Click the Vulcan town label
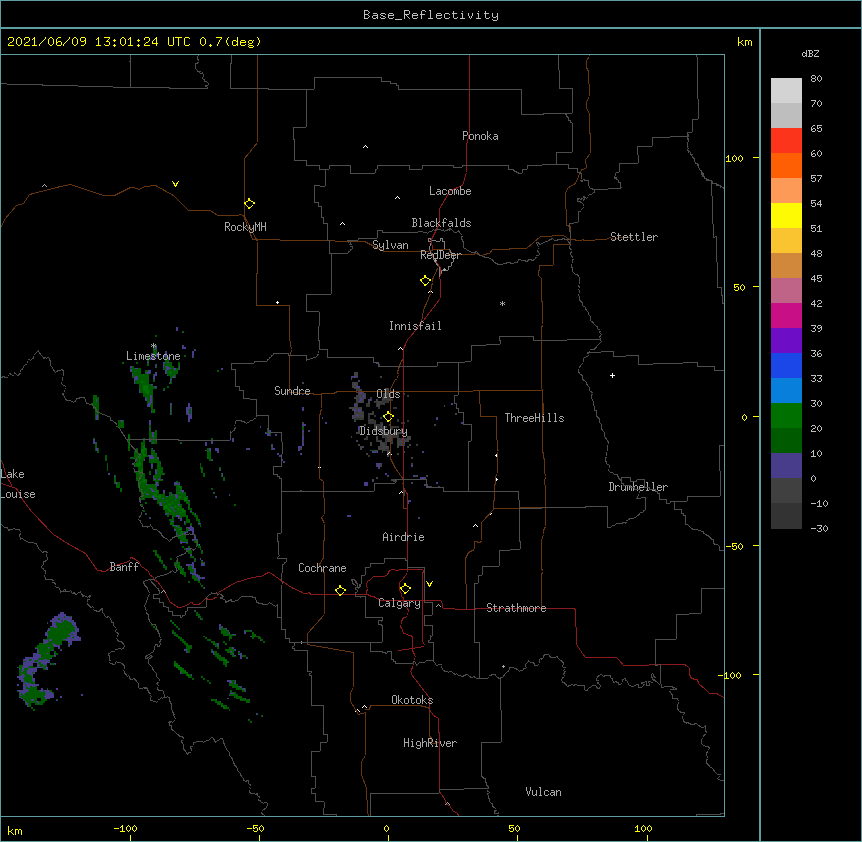 pyautogui.click(x=543, y=792)
